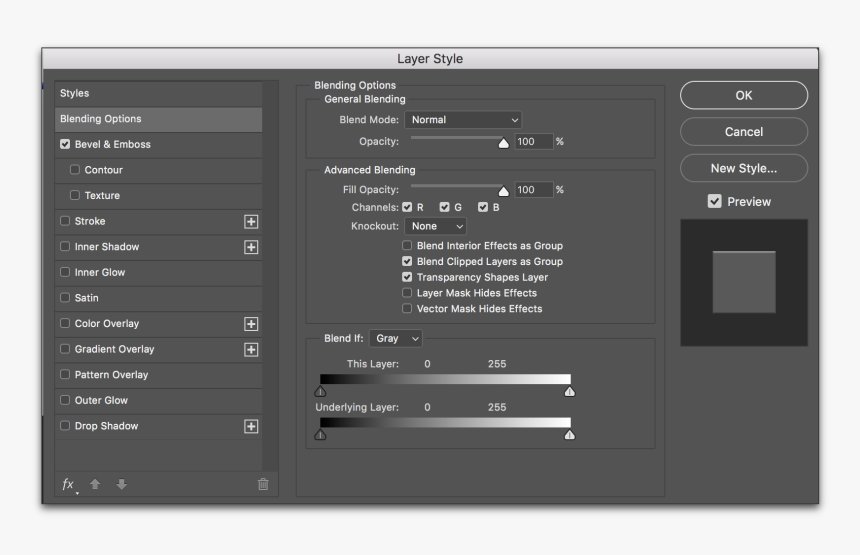
Task: Enable the Drop Shadow checkbox
Action: pyautogui.click(x=65, y=426)
